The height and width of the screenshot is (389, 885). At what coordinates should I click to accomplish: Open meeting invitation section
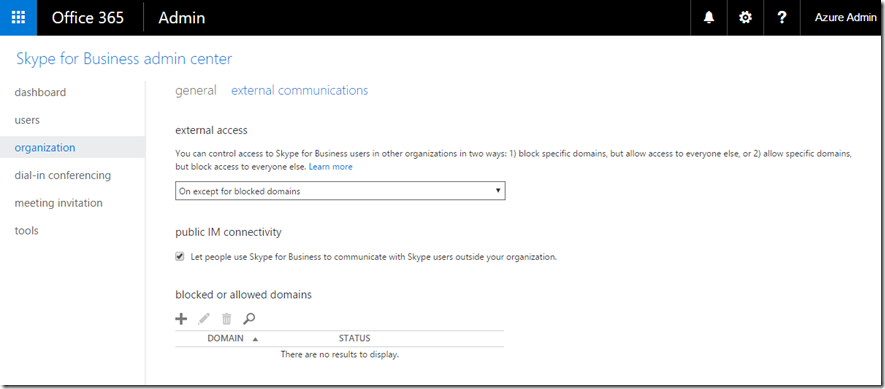point(59,203)
